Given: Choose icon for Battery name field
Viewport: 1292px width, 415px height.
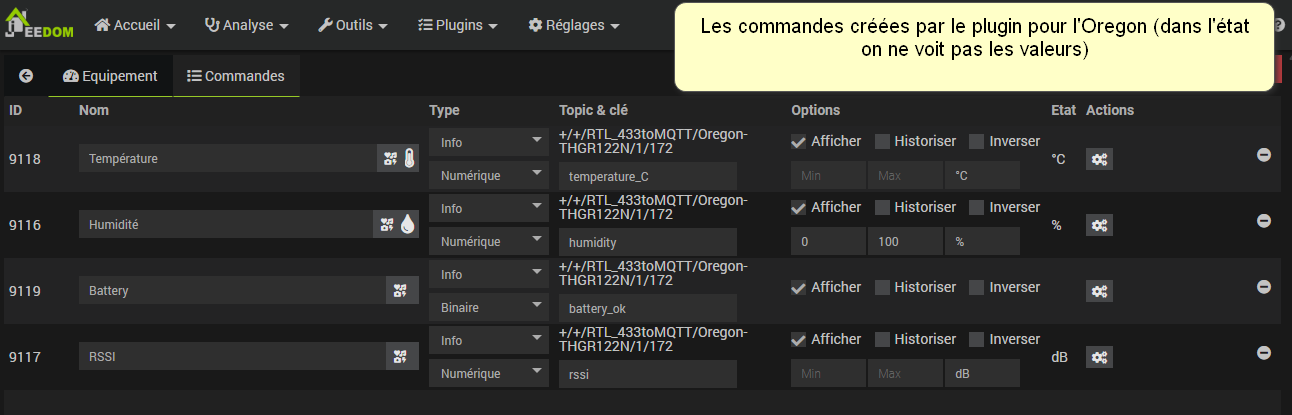Looking at the screenshot, I should pyautogui.click(x=402, y=290).
